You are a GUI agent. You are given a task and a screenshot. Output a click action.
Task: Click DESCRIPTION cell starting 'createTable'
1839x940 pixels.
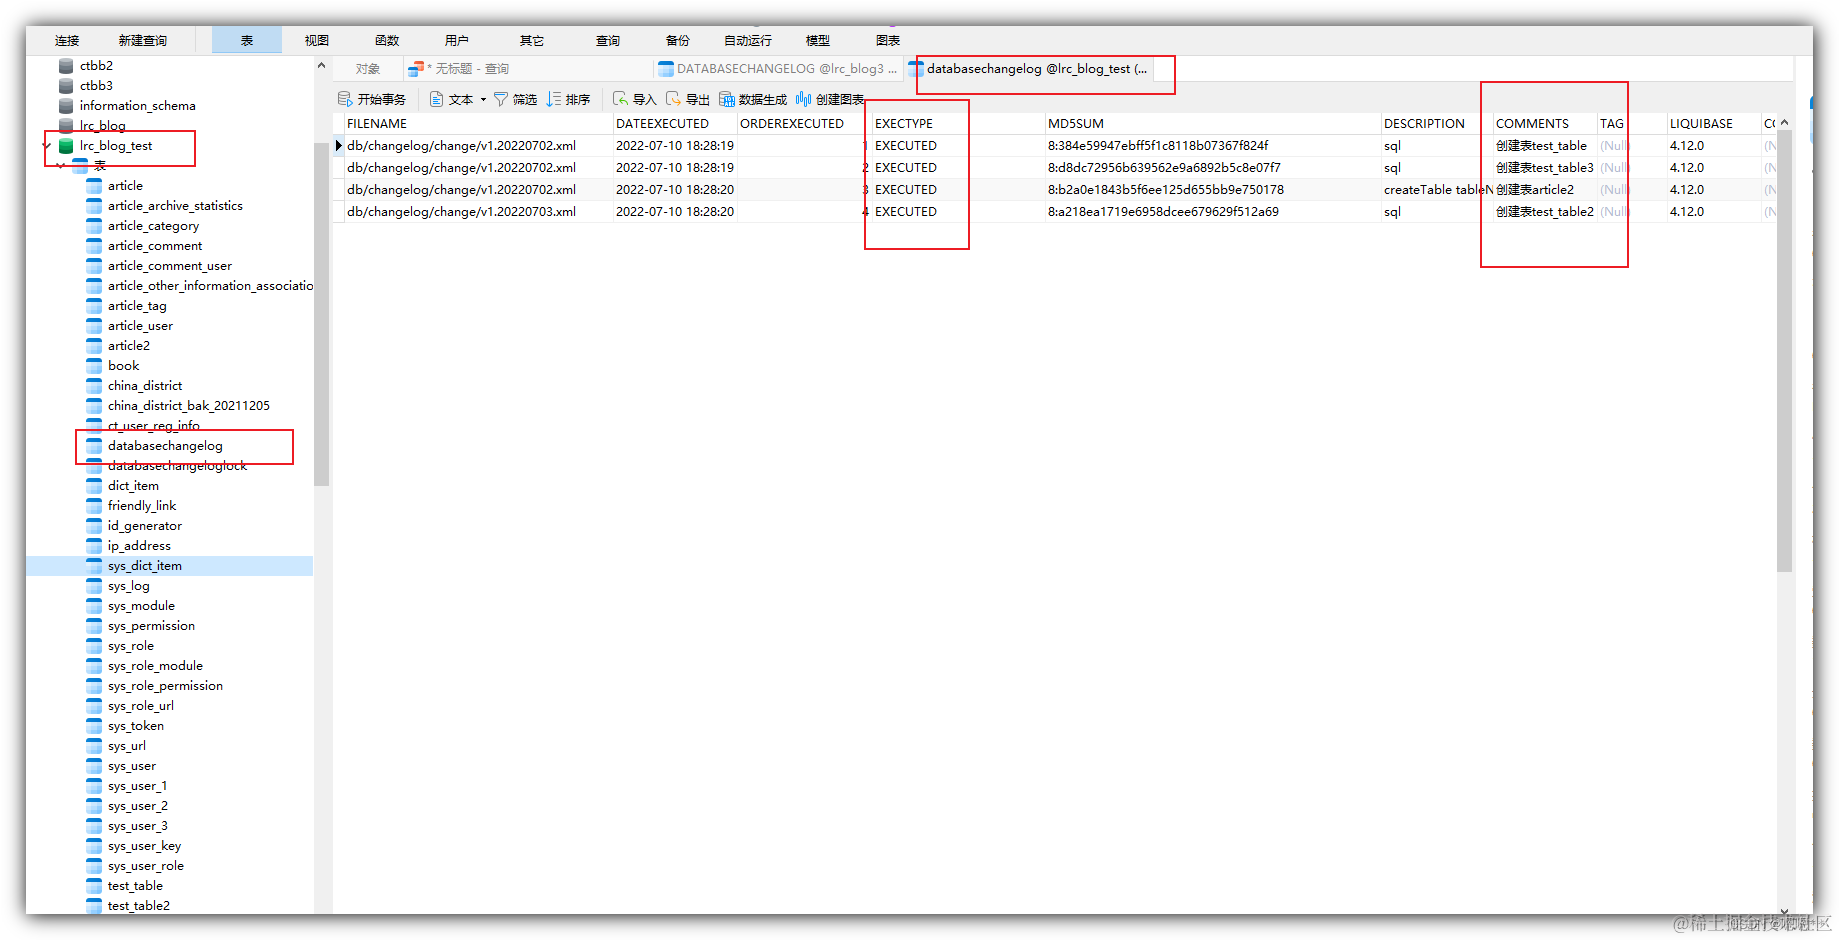click(x=1437, y=190)
